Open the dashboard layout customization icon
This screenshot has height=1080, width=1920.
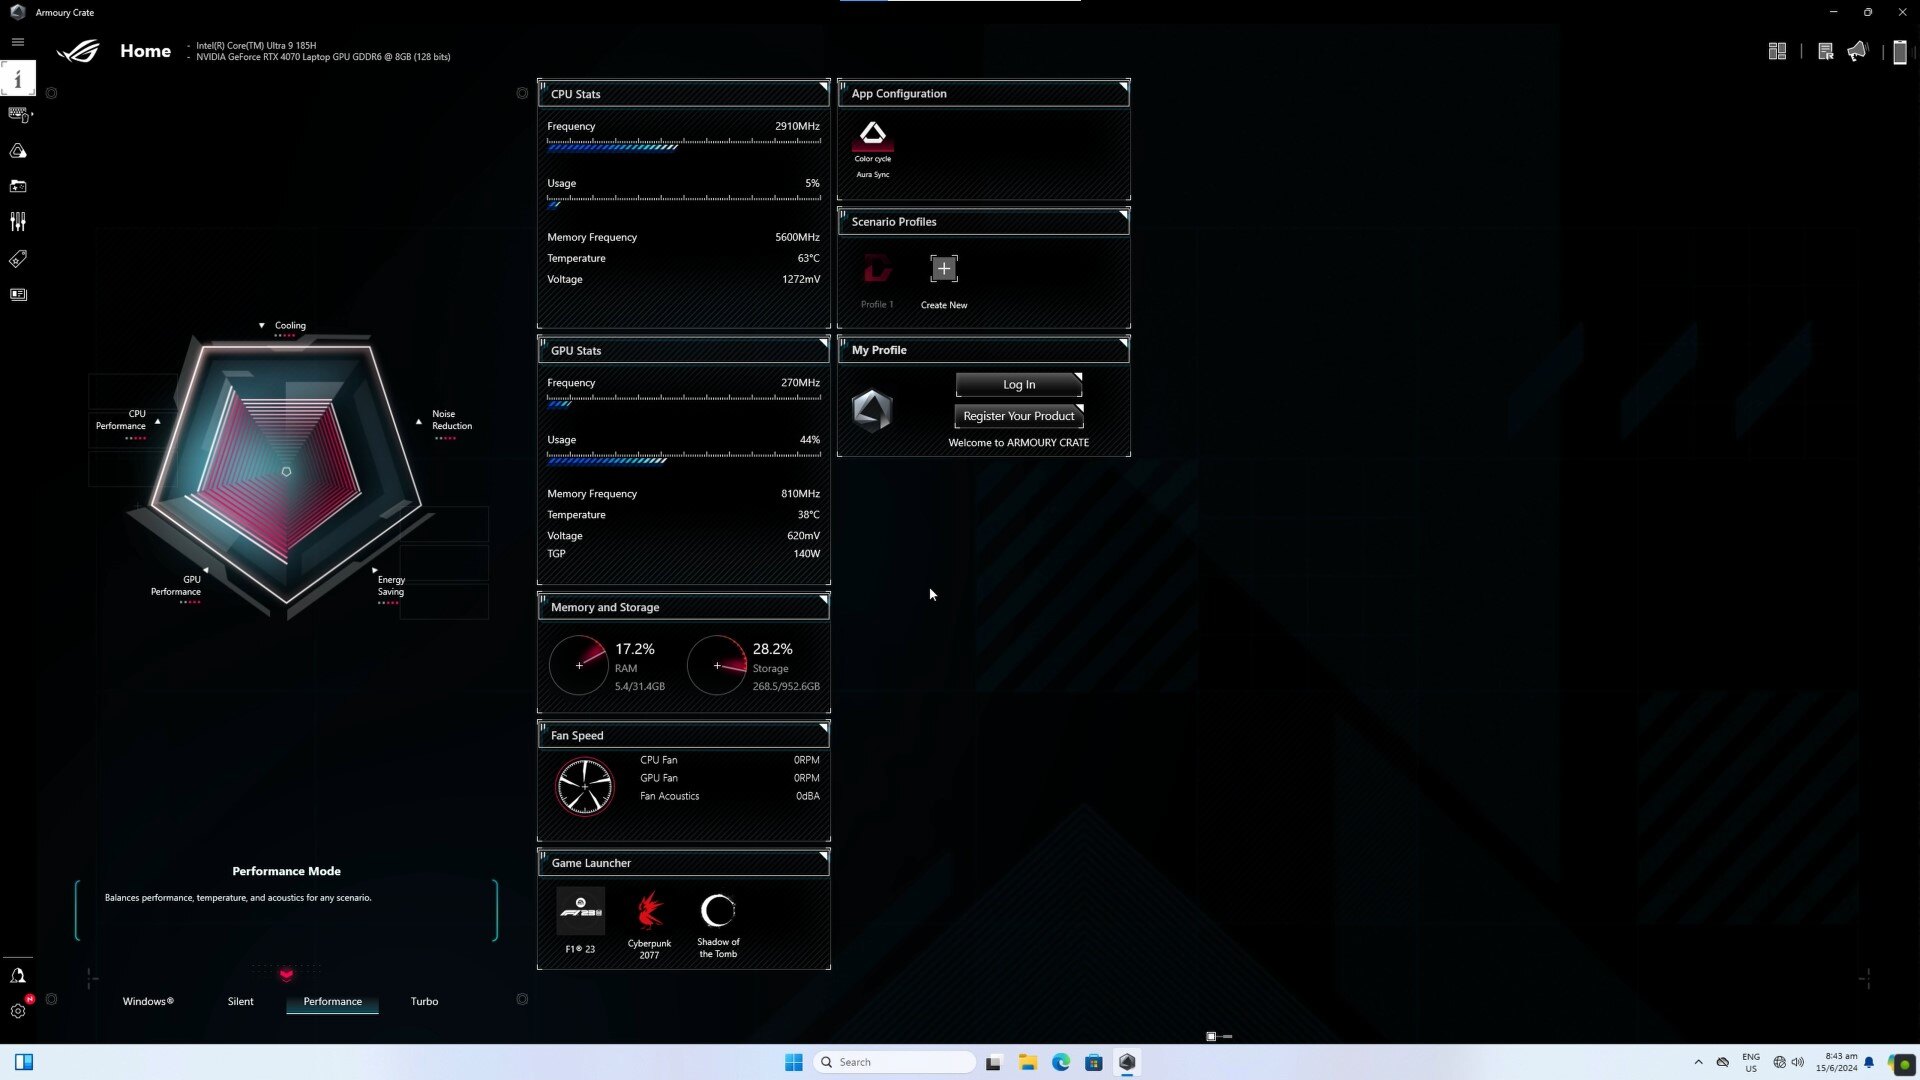[x=1777, y=51]
